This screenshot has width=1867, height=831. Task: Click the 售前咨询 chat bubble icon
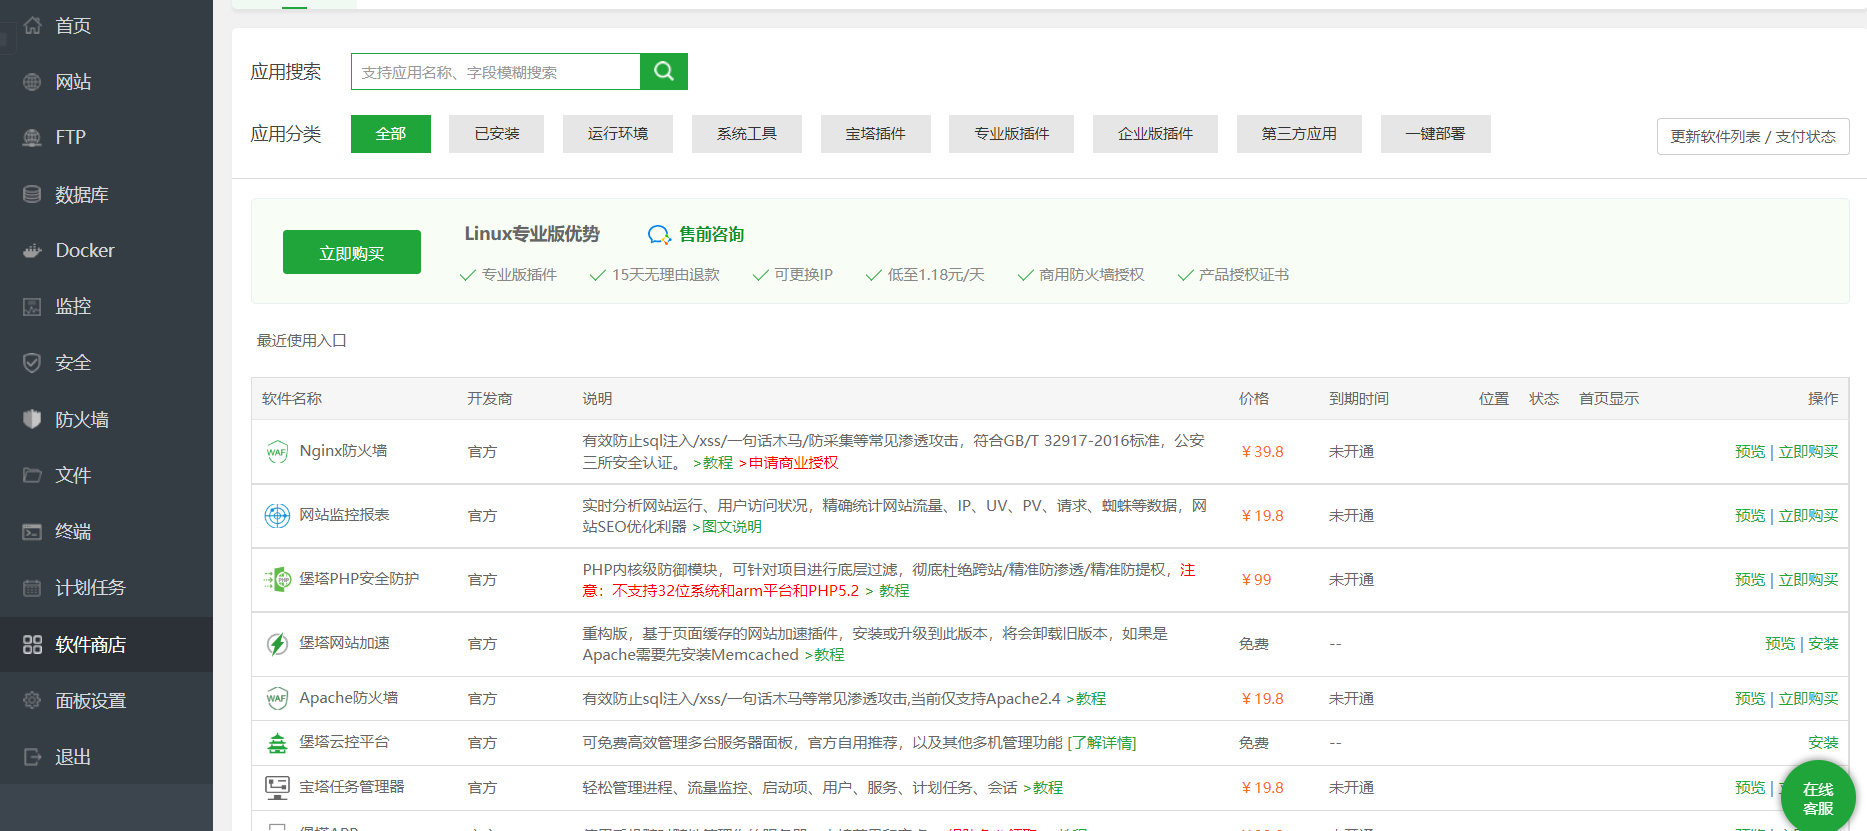point(659,235)
